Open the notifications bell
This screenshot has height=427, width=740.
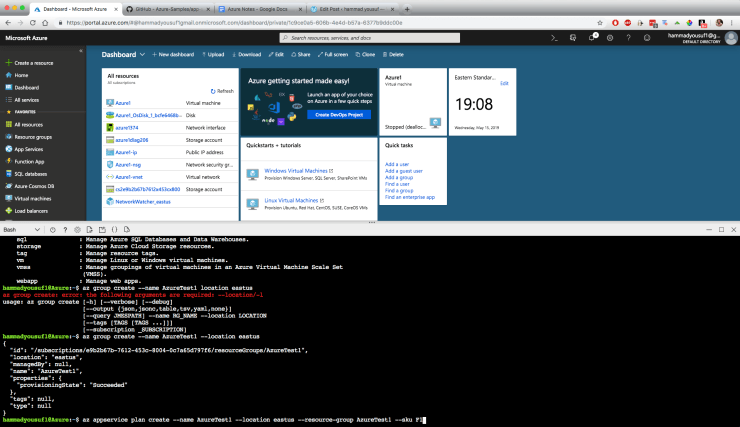592,38
